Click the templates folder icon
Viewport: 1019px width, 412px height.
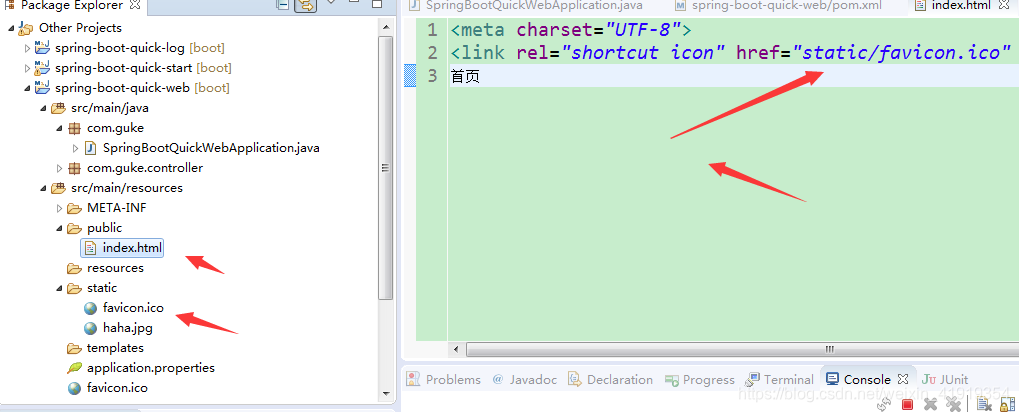(74, 348)
